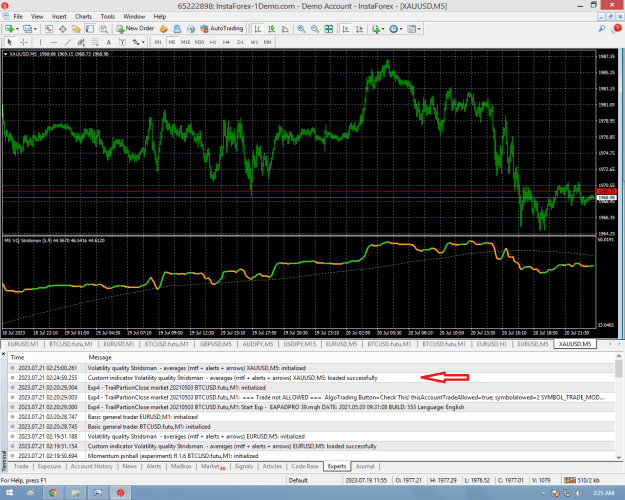
Task: Select the text label tool
Action: pyautogui.click(x=122, y=42)
